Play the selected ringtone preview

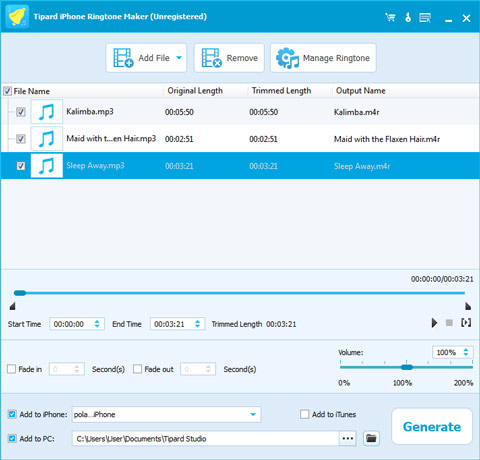(x=434, y=323)
